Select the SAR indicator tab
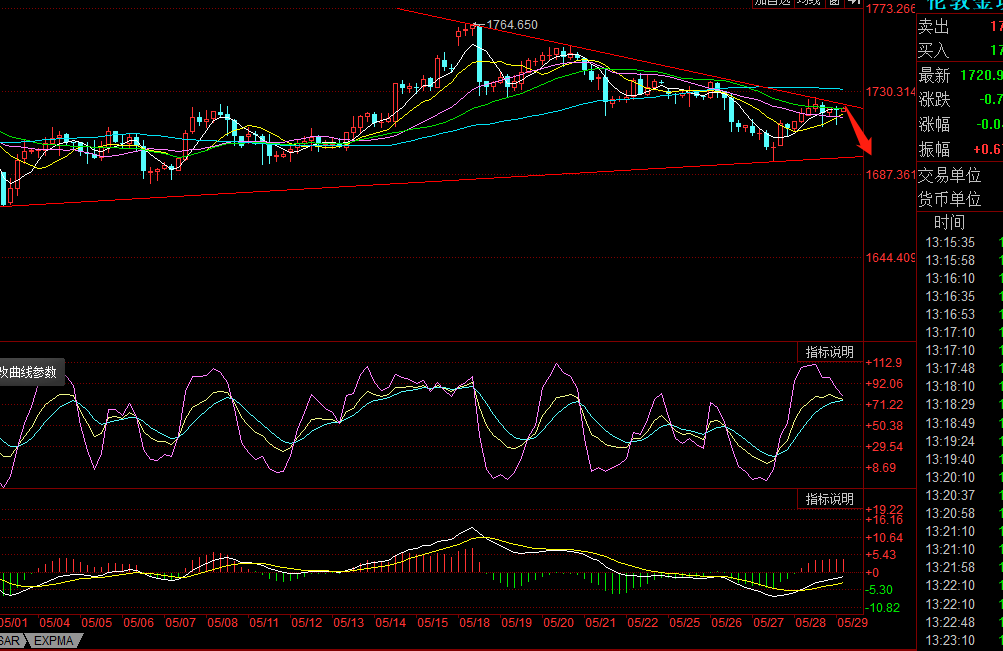 [x=10, y=641]
